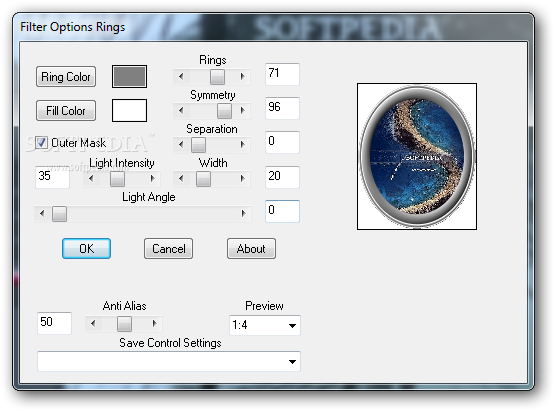Increase Light Intensity with right arrow
This screenshot has width=555, height=411.
pos(153,178)
